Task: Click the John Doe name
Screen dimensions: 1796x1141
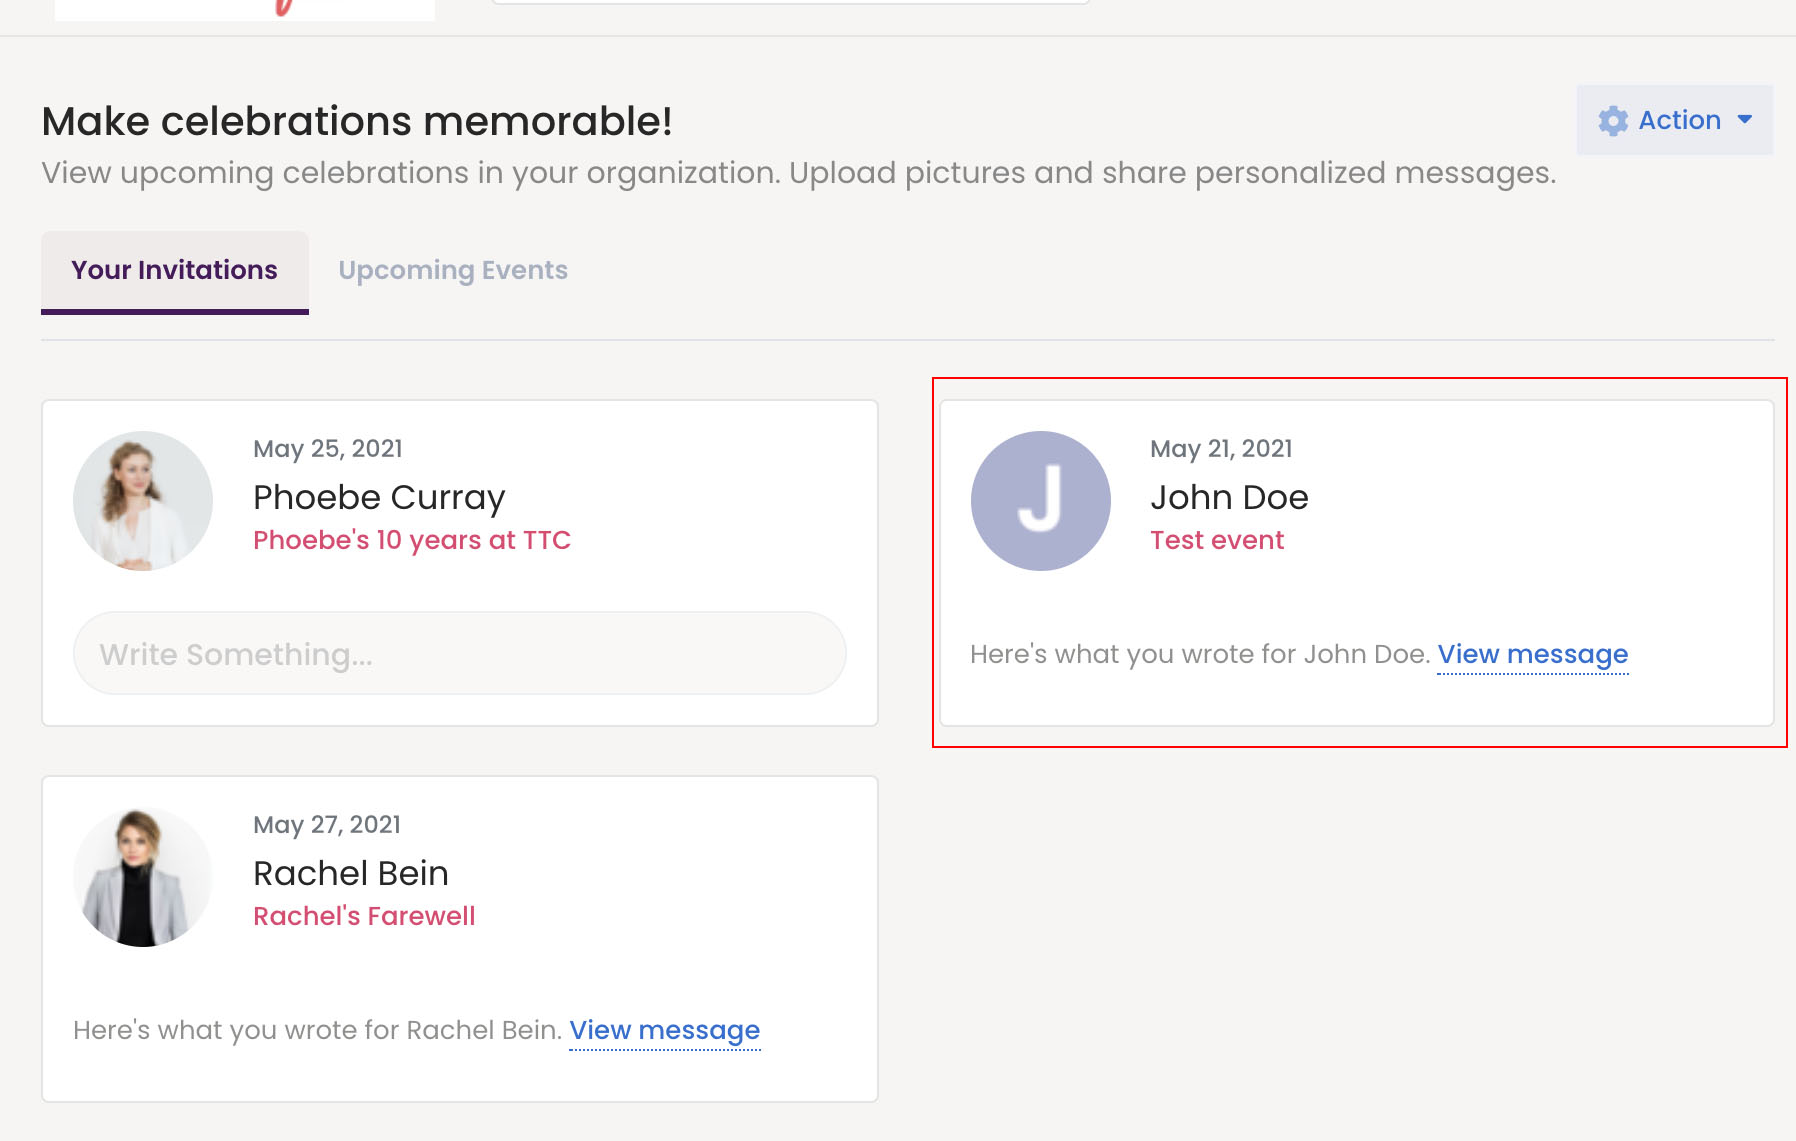Action: point(1229,497)
